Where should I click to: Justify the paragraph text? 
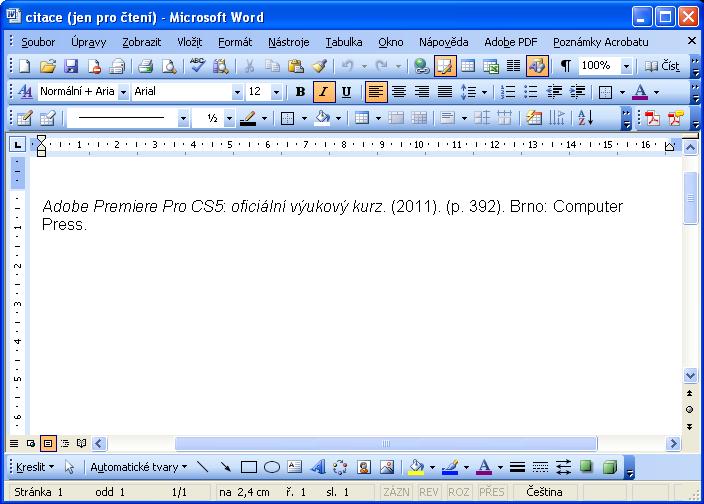point(445,92)
